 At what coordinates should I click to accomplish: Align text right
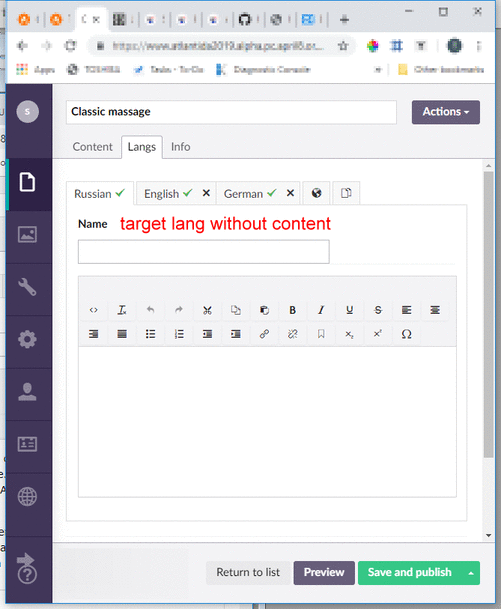tap(94, 334)
